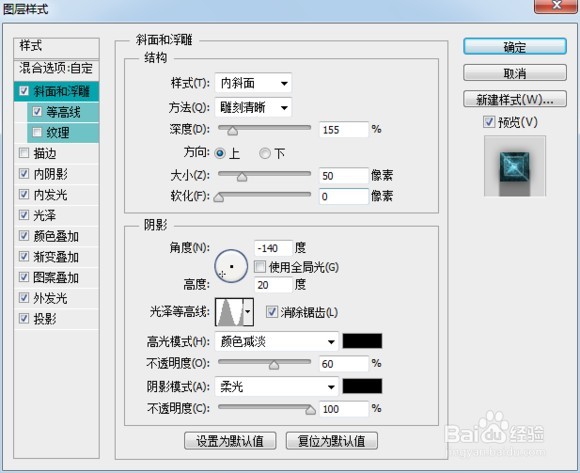Open 描边 settings in style list

pos(45,153)
